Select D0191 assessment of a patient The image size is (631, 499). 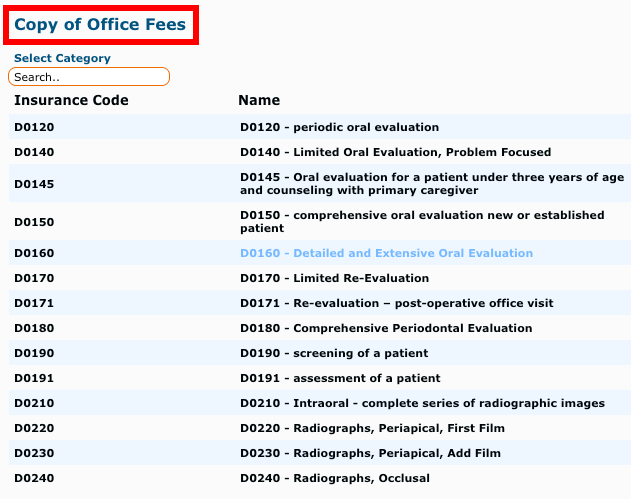point(340,377)
